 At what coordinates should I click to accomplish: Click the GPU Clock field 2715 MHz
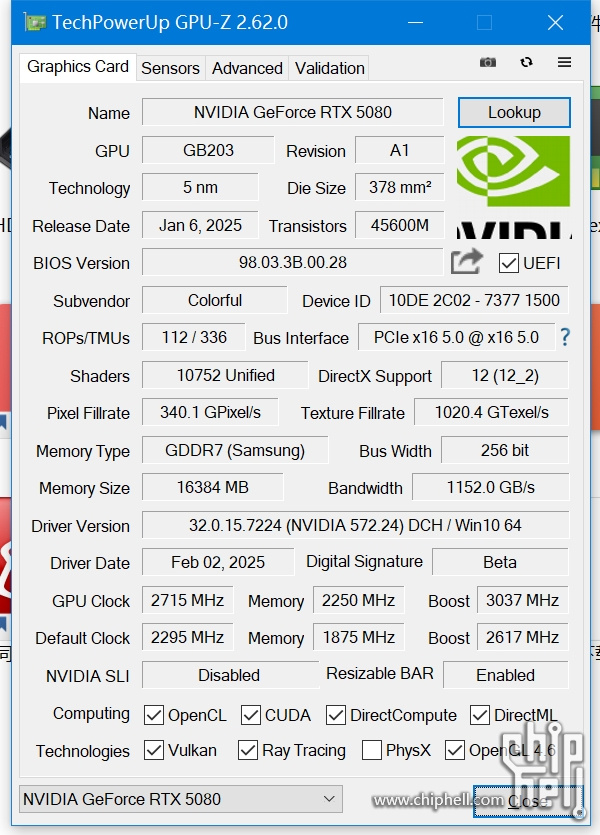[187, 600]
